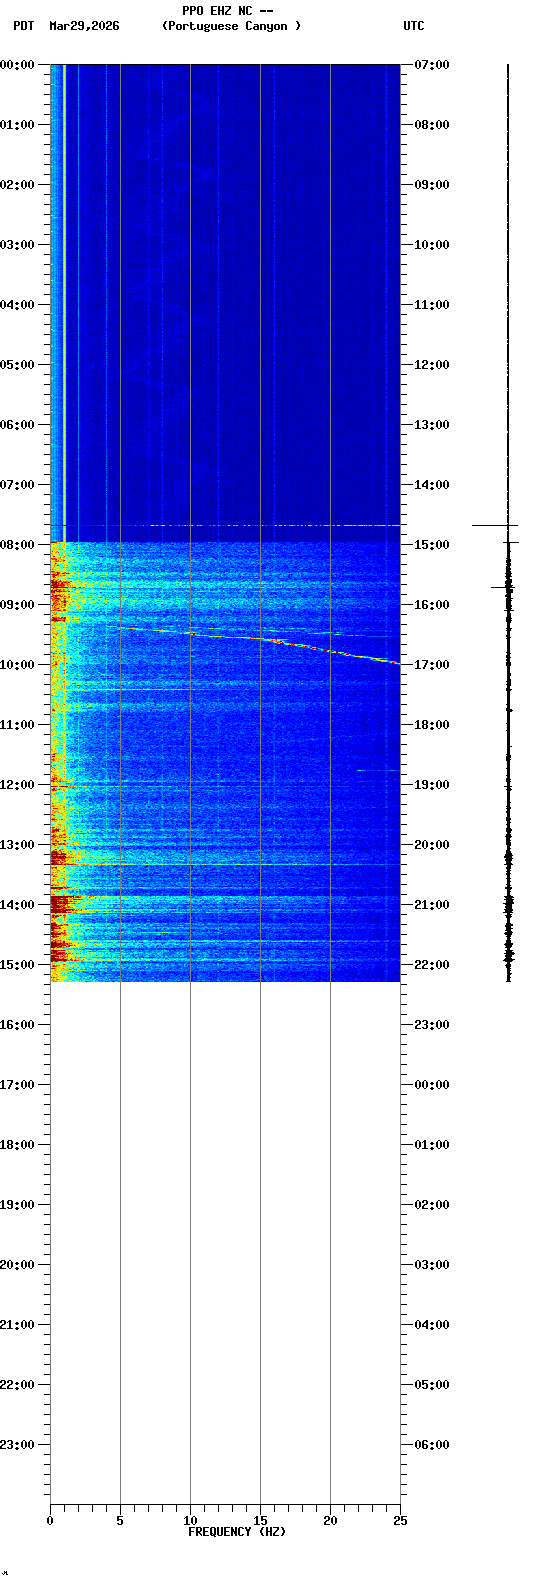
Task: Click PDT axis time label '10:00'
Action: (x=17, y=665)
